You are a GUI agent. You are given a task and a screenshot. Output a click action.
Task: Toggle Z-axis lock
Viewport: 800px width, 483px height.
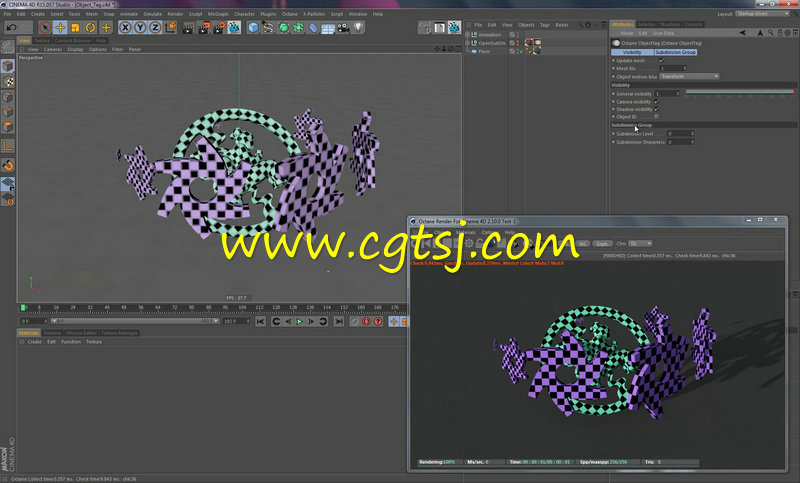pyautogui.click(x=155, y=27)
